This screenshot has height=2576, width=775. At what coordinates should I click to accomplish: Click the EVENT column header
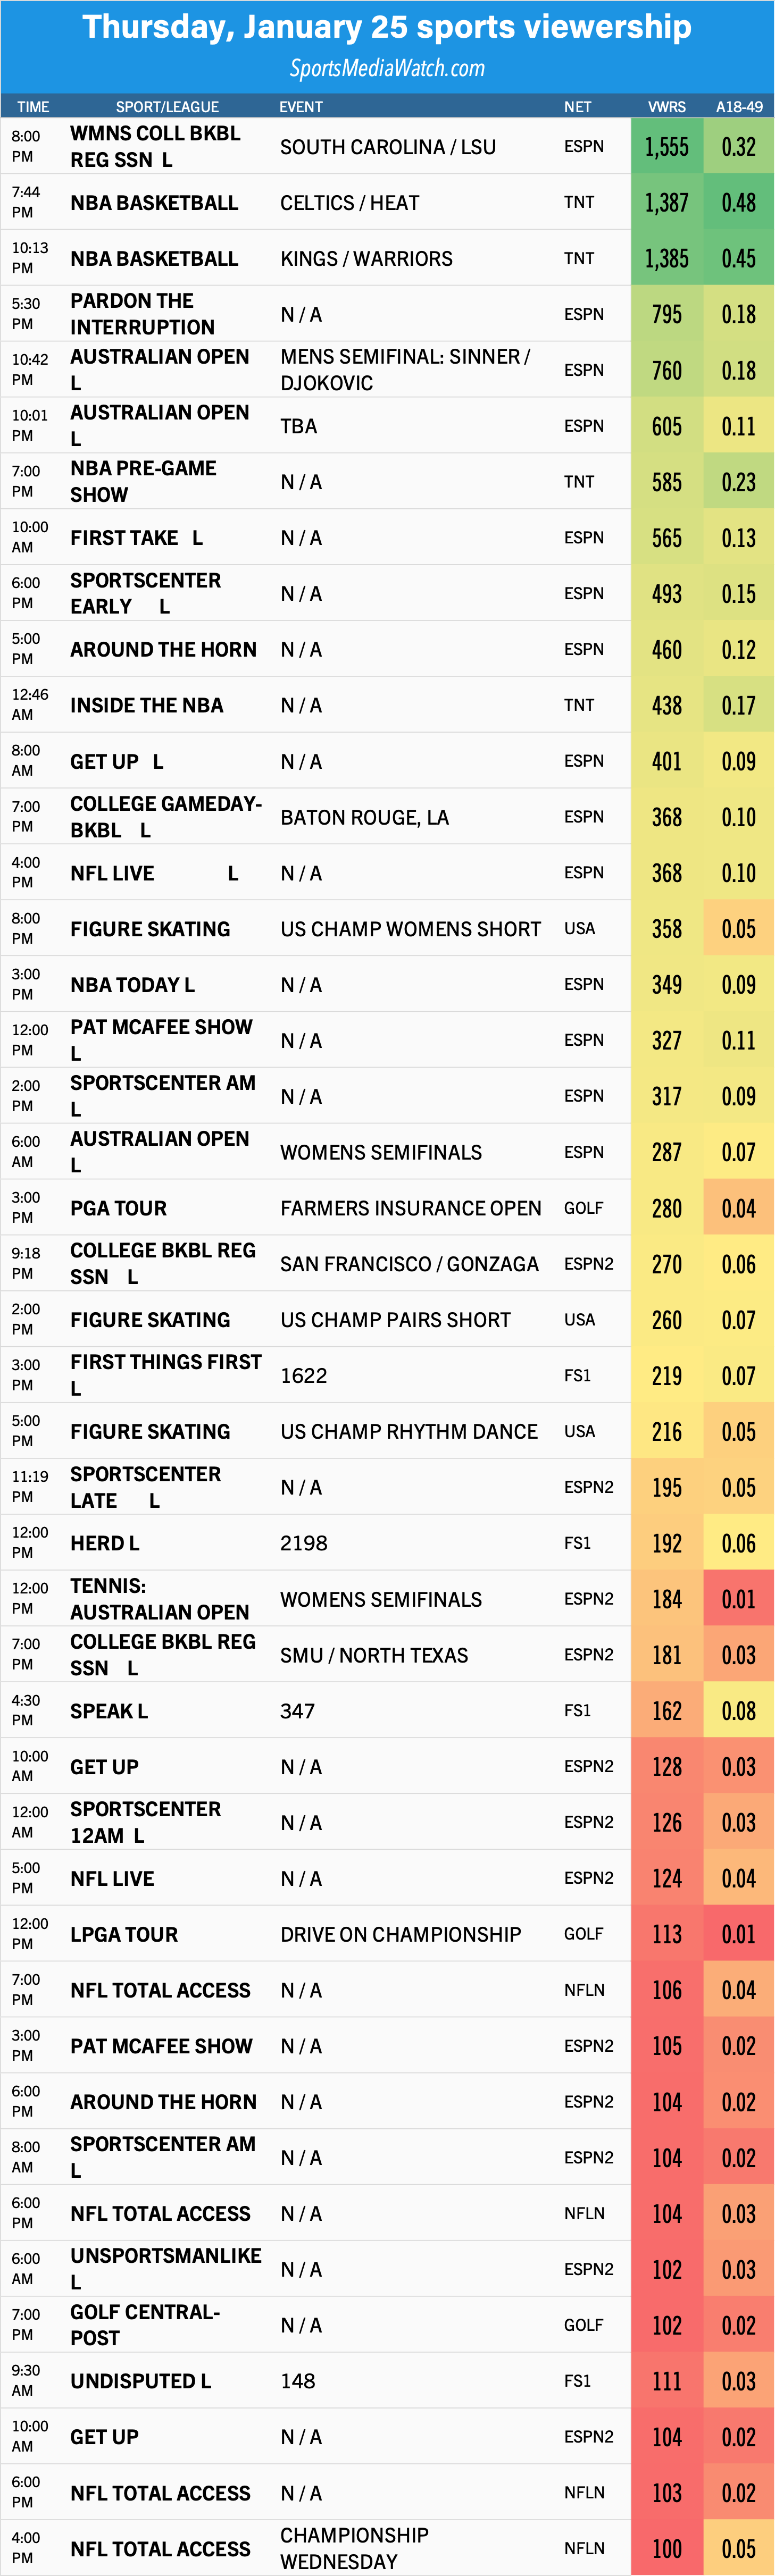tap(301, 107)
